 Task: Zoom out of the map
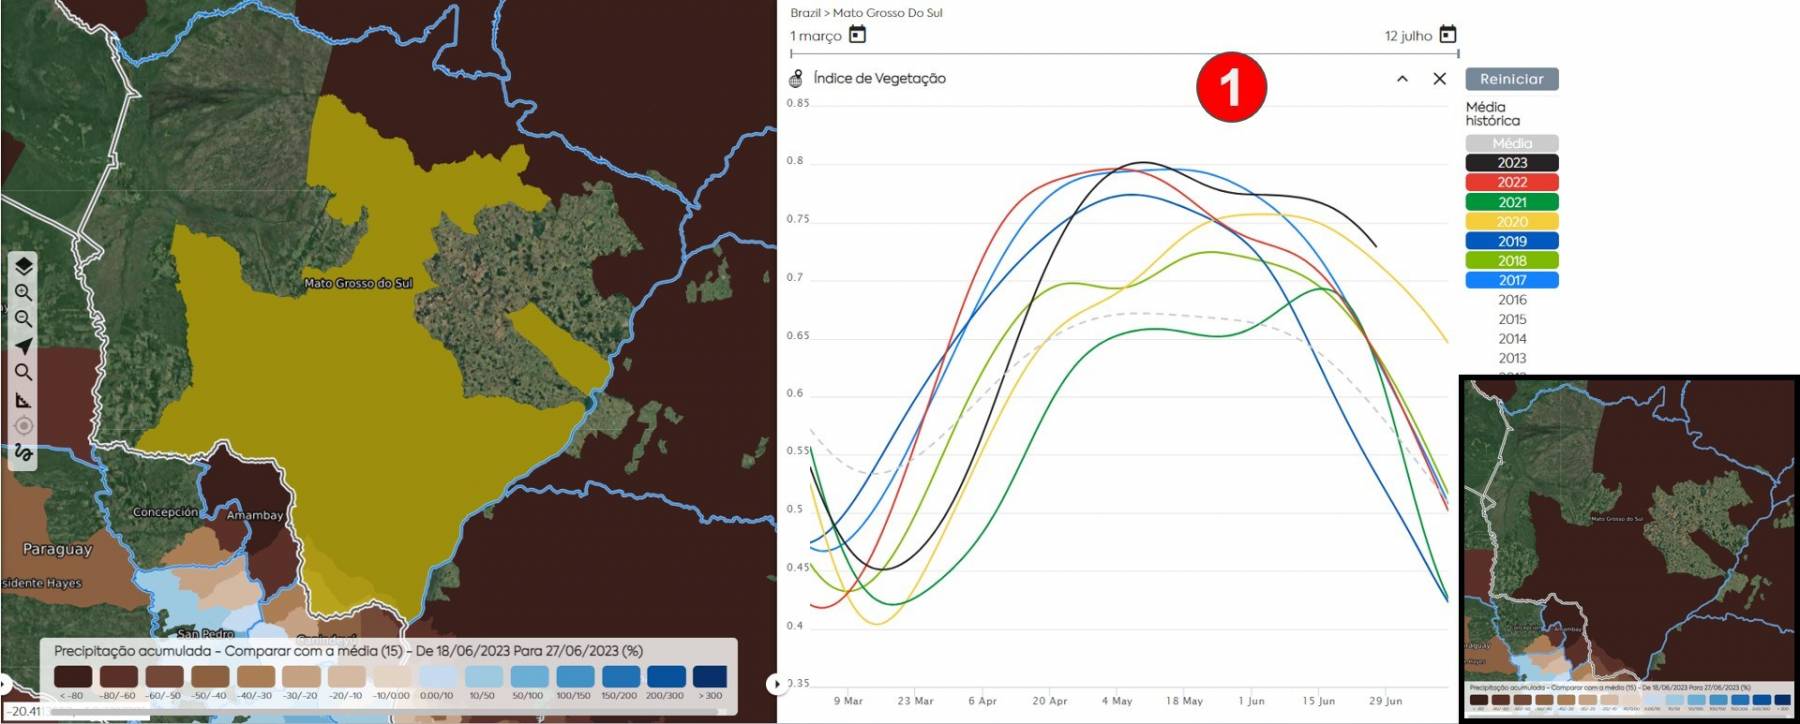pos(23,319)
